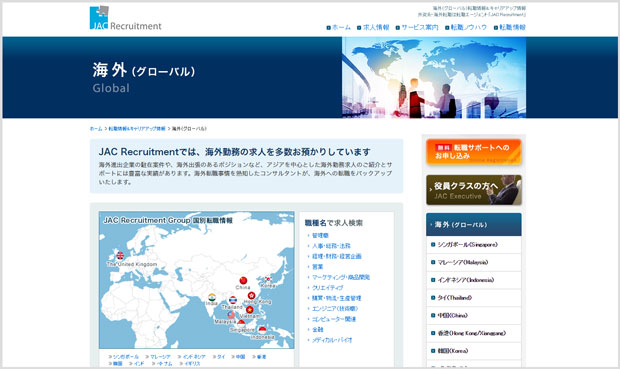620x369 pixels.
Task: Click the world map handshake banner image
Action: (x=434, y=78)
